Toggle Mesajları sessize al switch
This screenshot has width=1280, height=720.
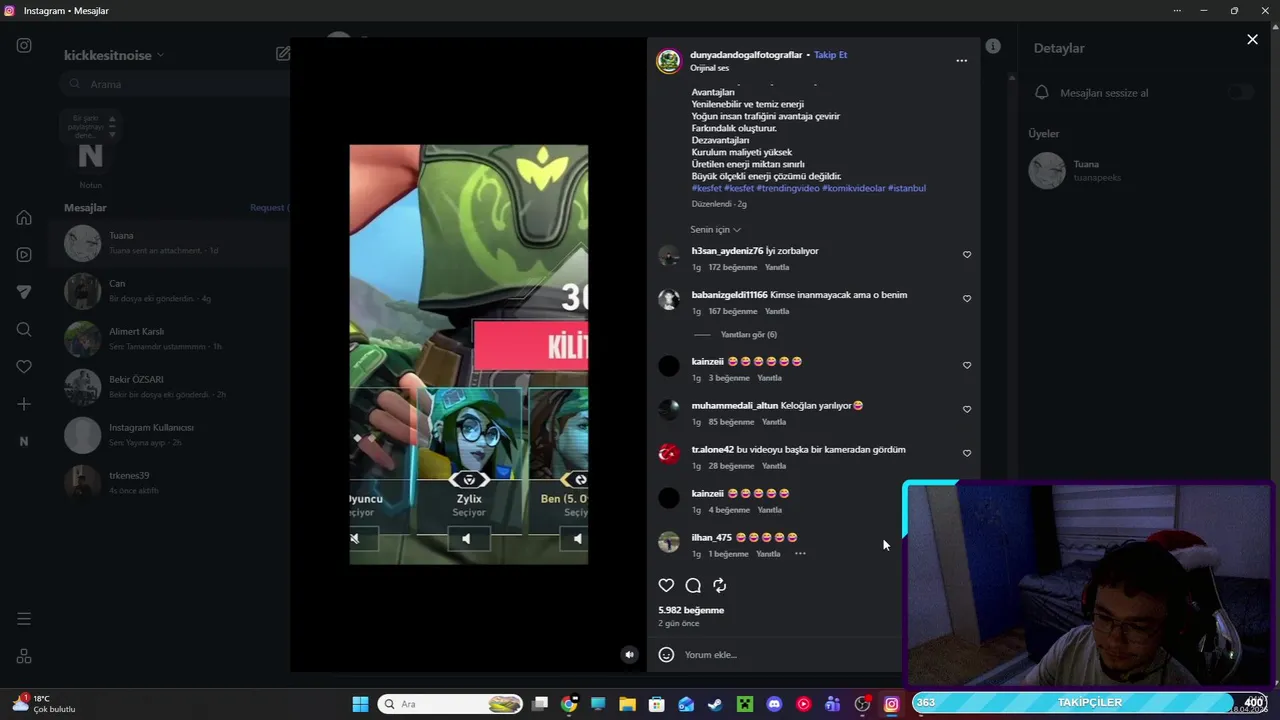[x=1241, y=93]
